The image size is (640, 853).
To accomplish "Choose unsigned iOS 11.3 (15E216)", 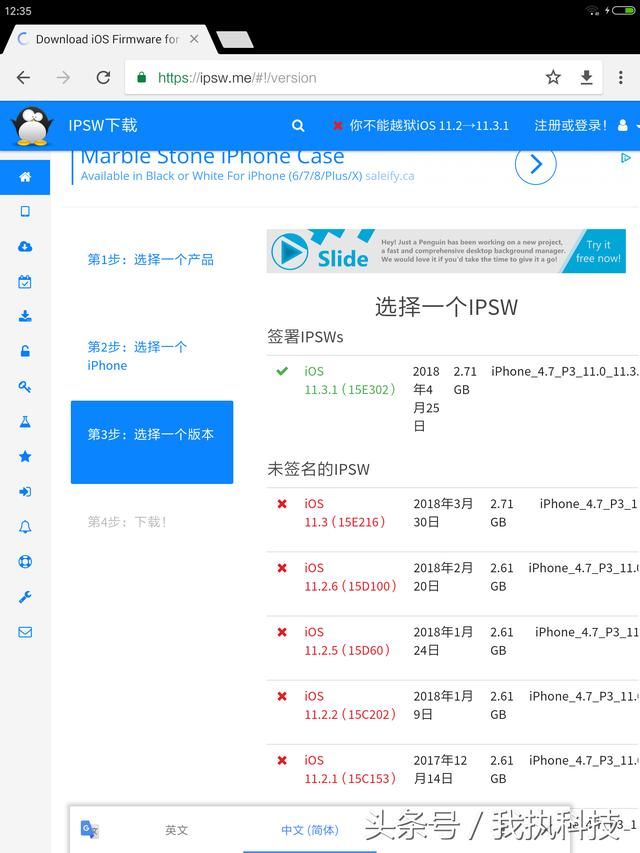I will [x=344, y=512].
